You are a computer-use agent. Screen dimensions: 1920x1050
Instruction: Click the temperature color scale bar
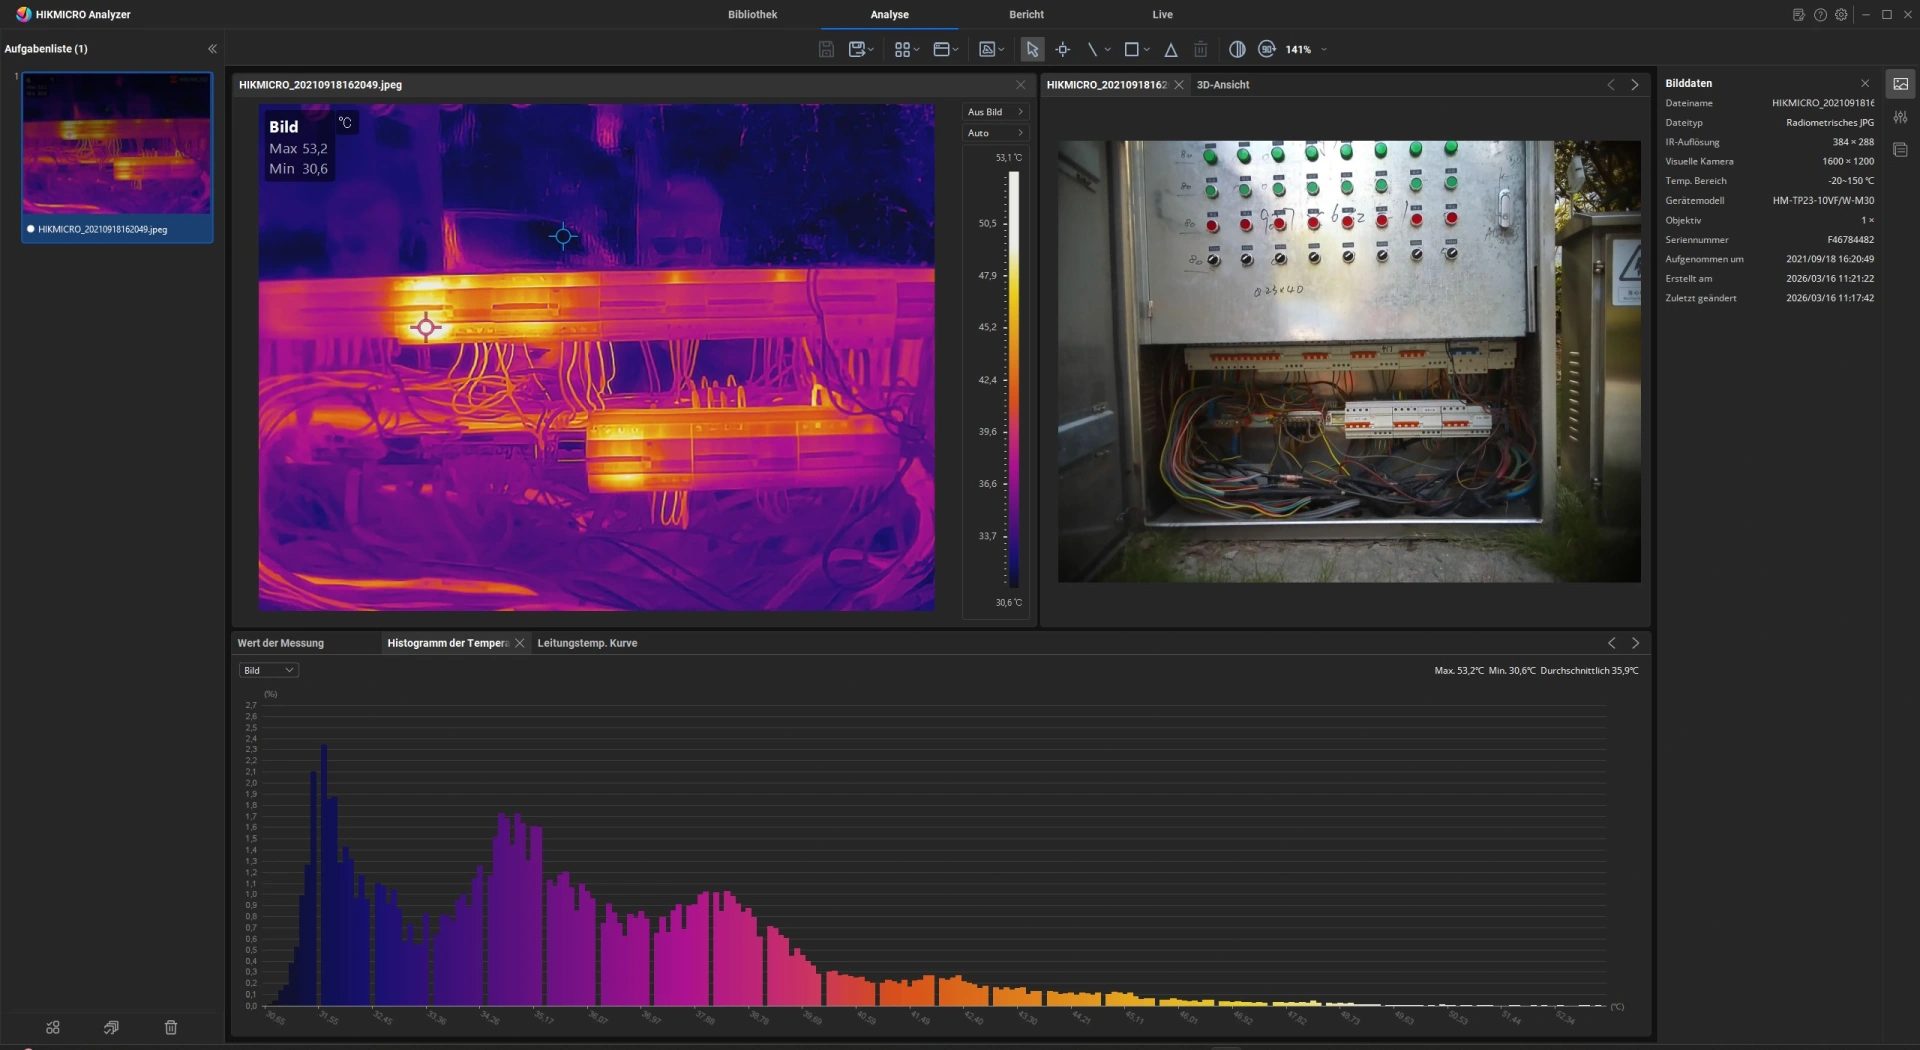(x=1013, y=380)
